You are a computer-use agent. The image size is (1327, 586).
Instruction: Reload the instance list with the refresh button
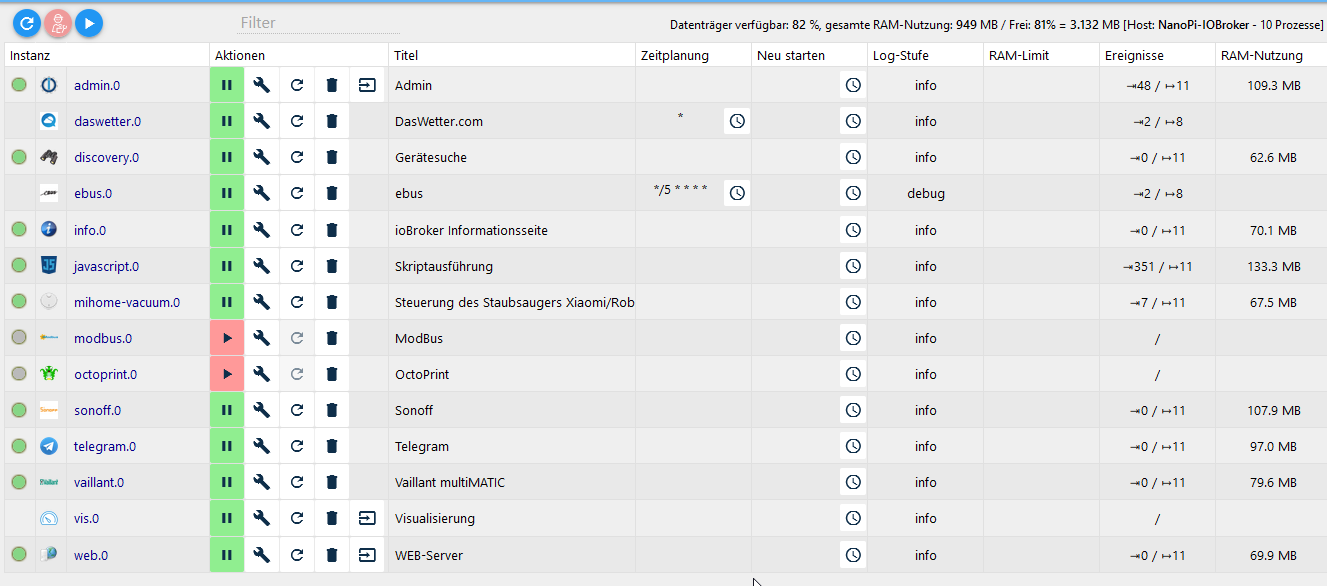[27, 22]
